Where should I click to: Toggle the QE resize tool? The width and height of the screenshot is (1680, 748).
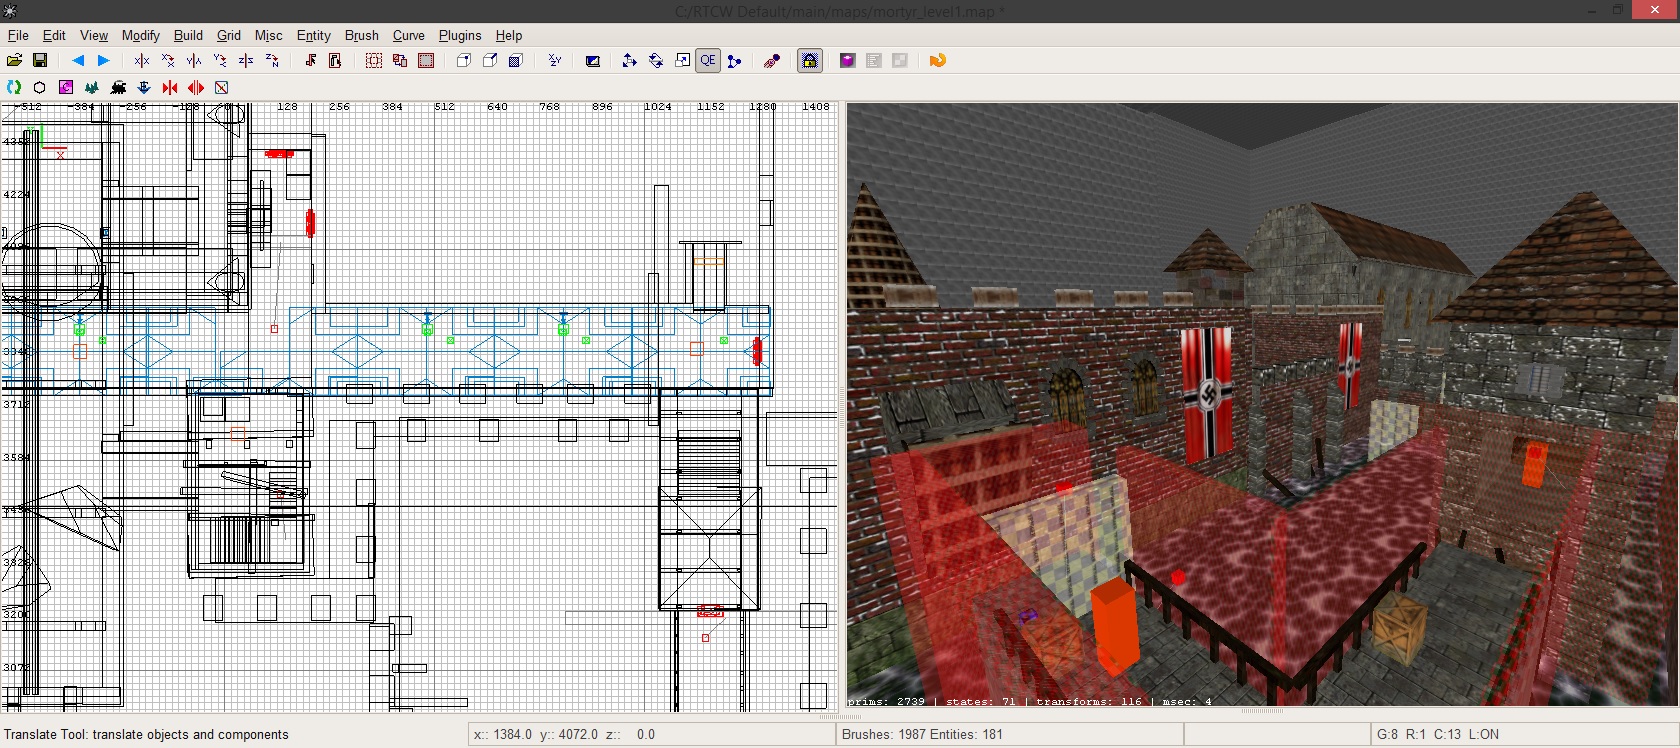(x=708, y=61)
